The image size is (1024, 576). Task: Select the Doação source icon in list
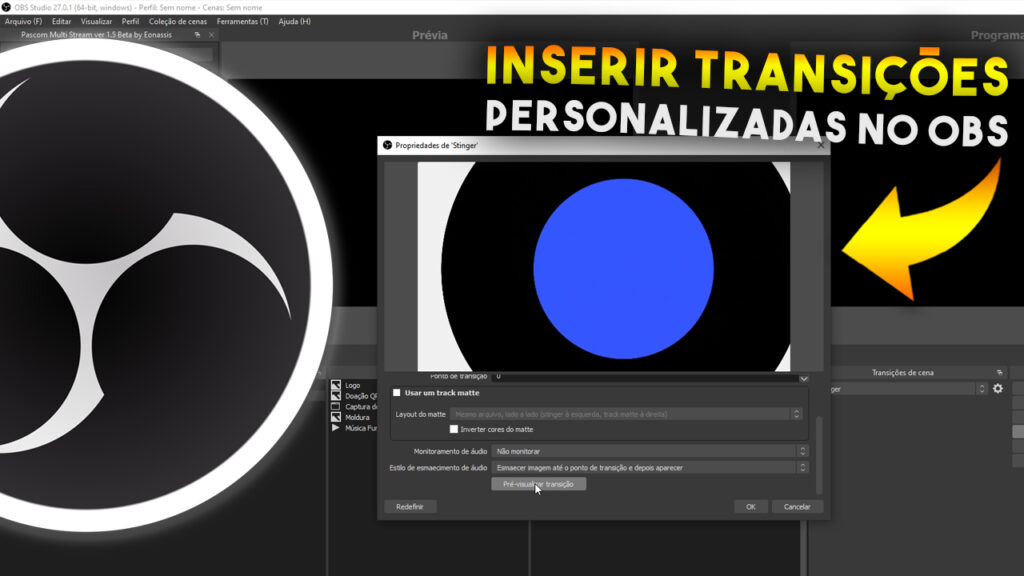point(336,396)
